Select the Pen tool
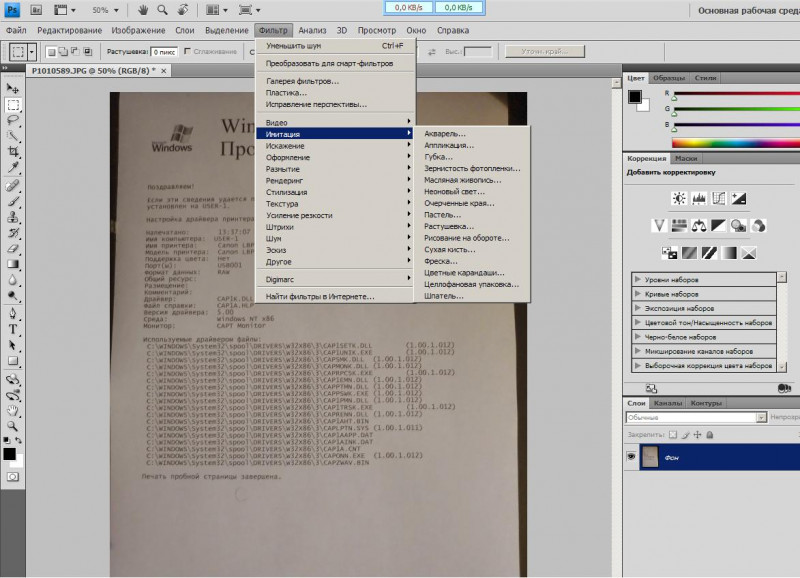The height and width of the screenshot is (578, 800). (x=13, y=313)
